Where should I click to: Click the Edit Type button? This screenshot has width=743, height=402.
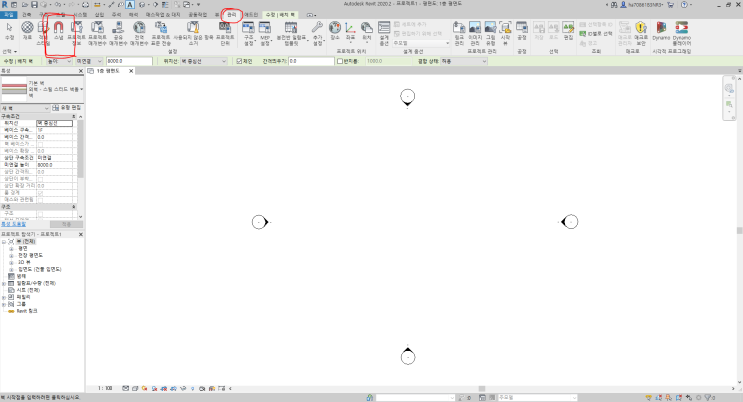coord(67,108)
